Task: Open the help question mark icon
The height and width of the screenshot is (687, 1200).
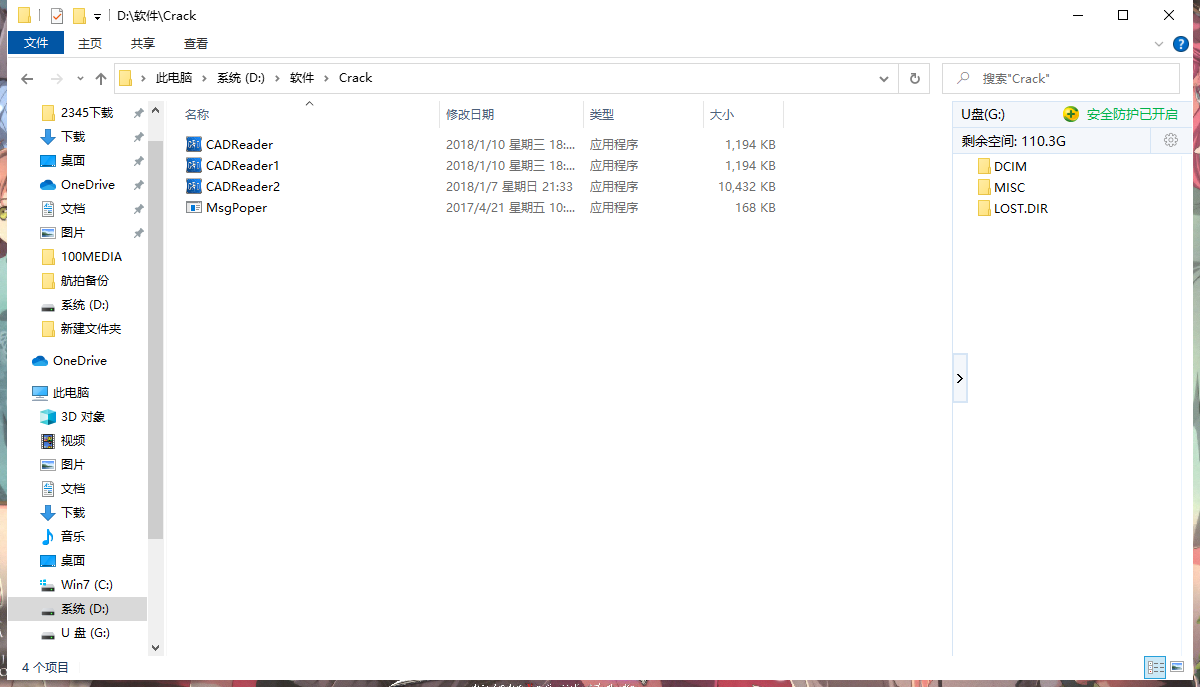Action: pos(1180,43)
